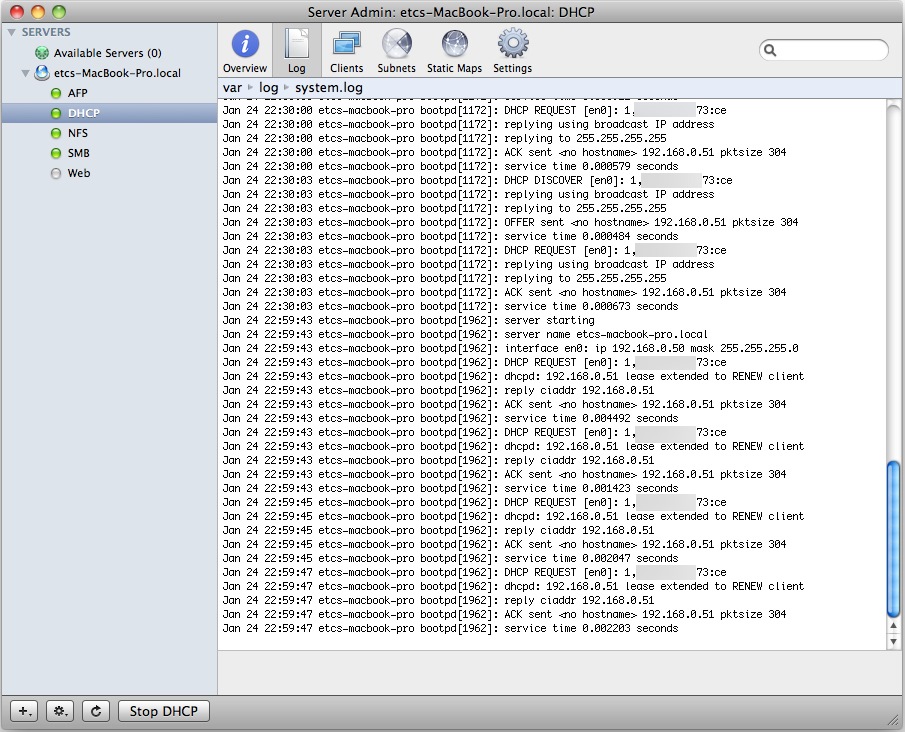Open the Clients toolbar icon
This screenshot has height=732, width=905.
coord(346,44)
